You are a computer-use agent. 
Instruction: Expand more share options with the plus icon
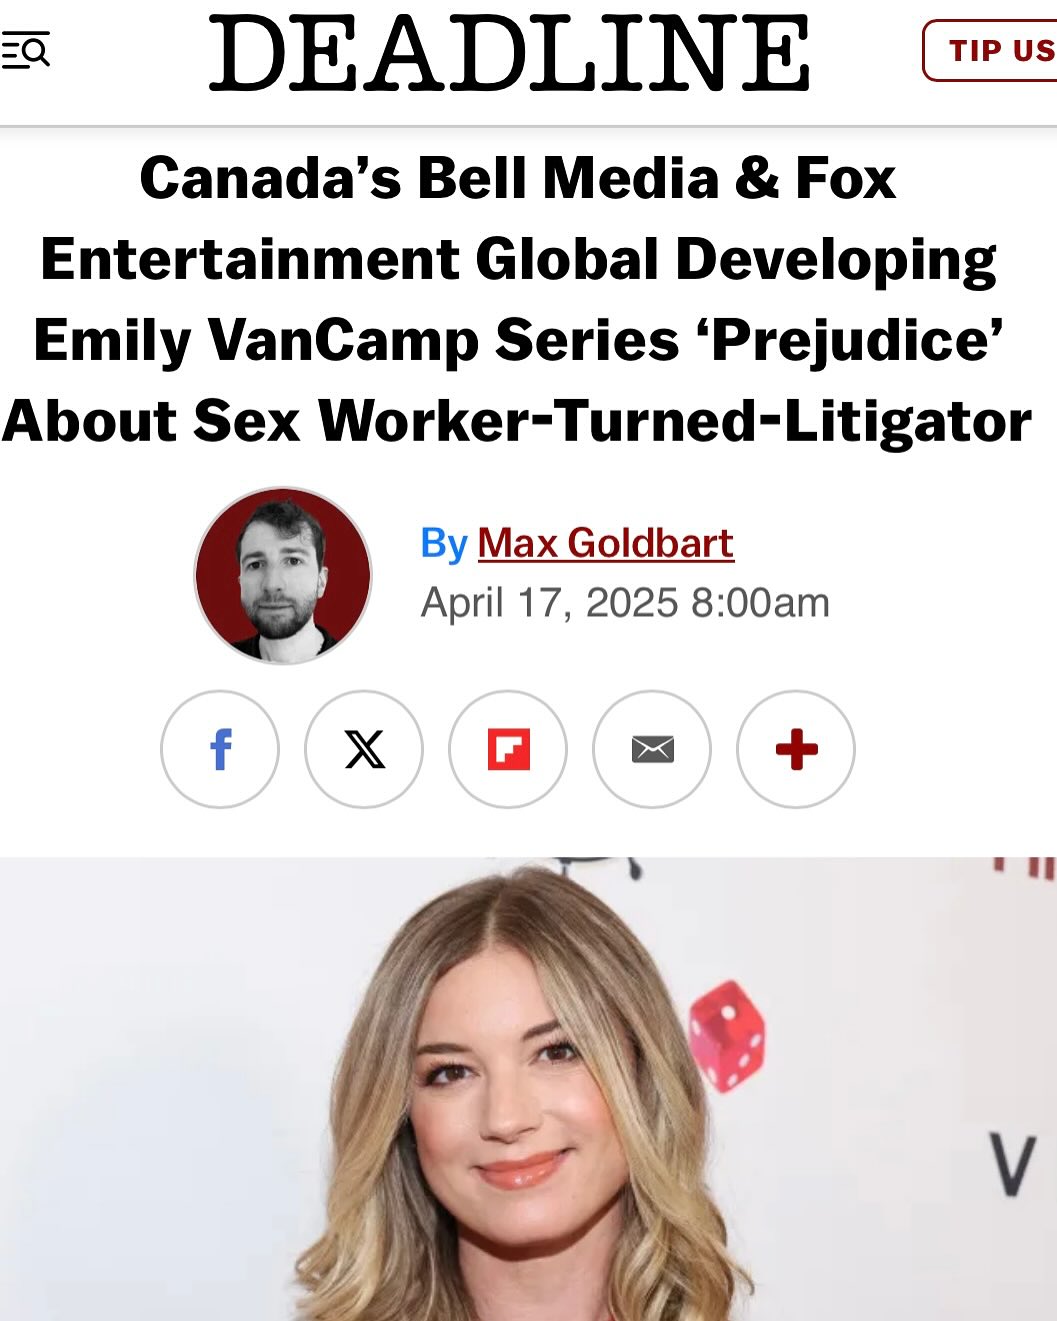pyautogui.click(x=796, y=749)
